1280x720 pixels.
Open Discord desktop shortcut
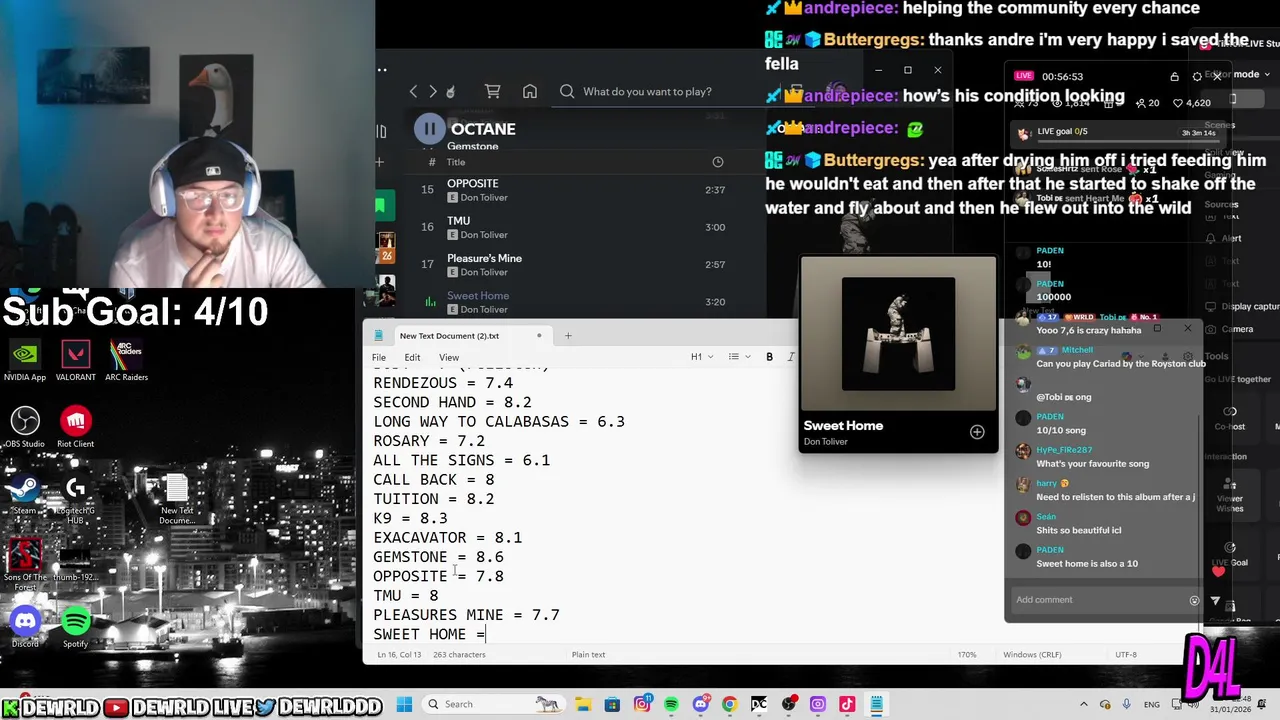tap(25, 628)
